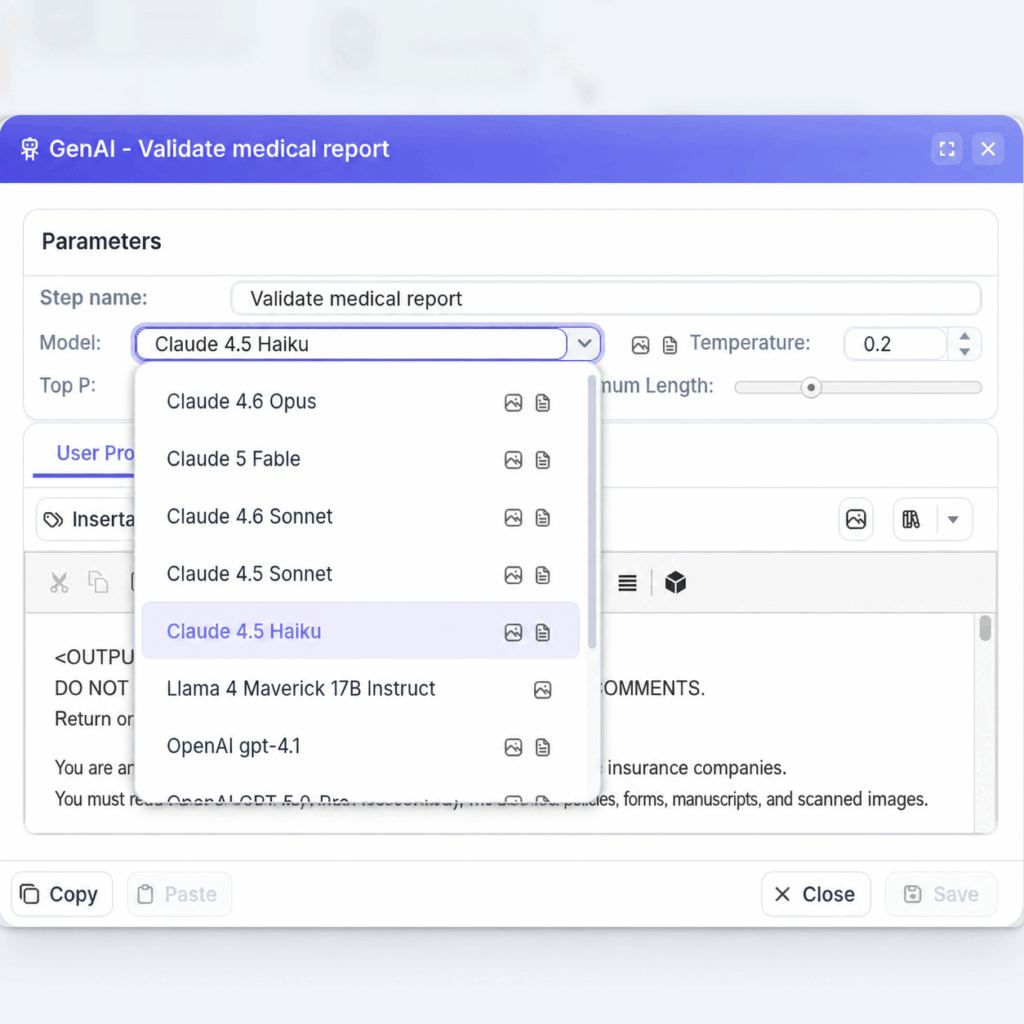
Task: Click the insert image button above editor
Action: point(856,519)
